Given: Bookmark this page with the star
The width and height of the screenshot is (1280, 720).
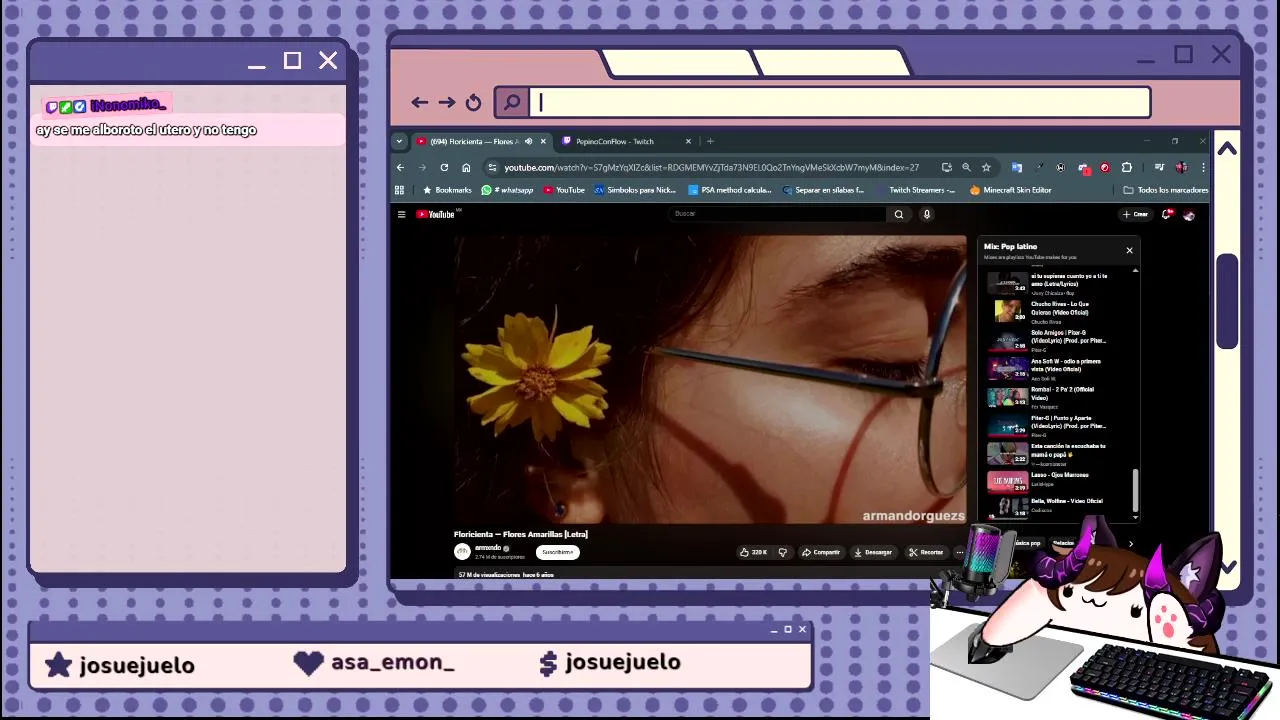Looking at the screenshot, I should point(986,167).
